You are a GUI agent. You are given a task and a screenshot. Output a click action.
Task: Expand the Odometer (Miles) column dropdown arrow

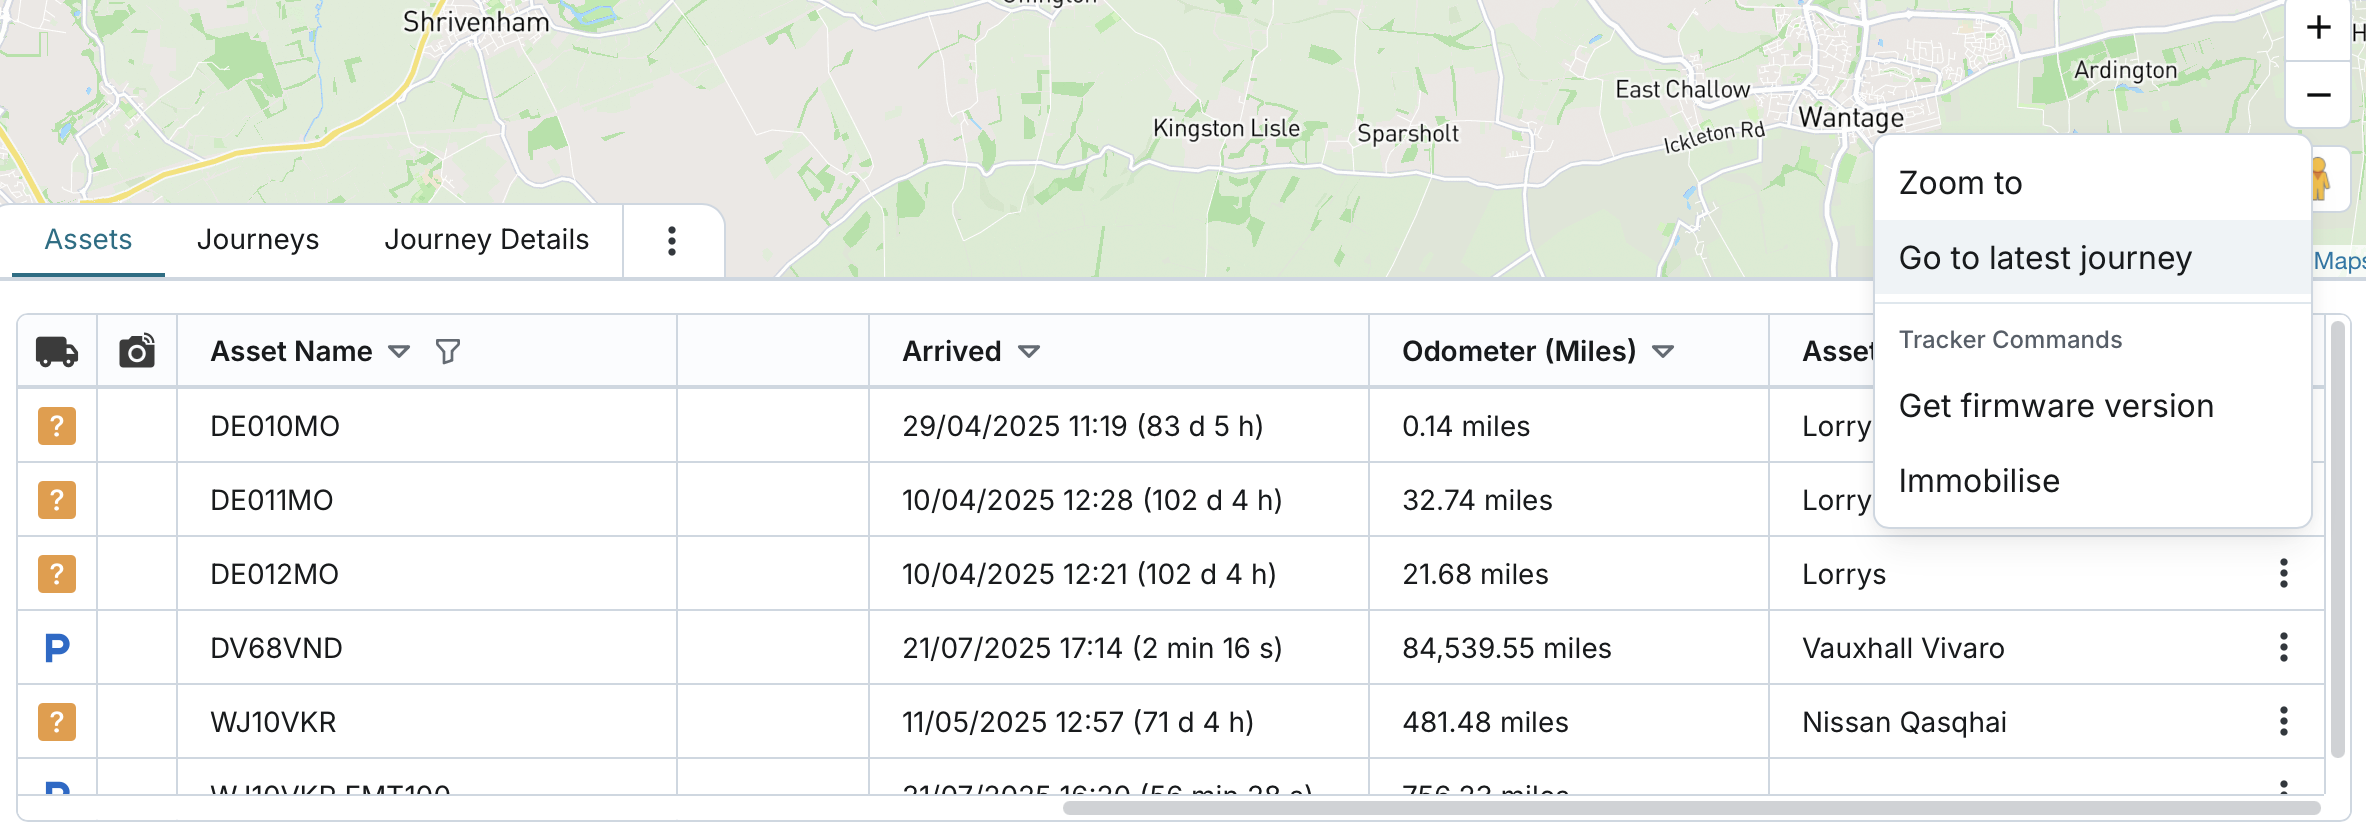tap(1663, 351)
